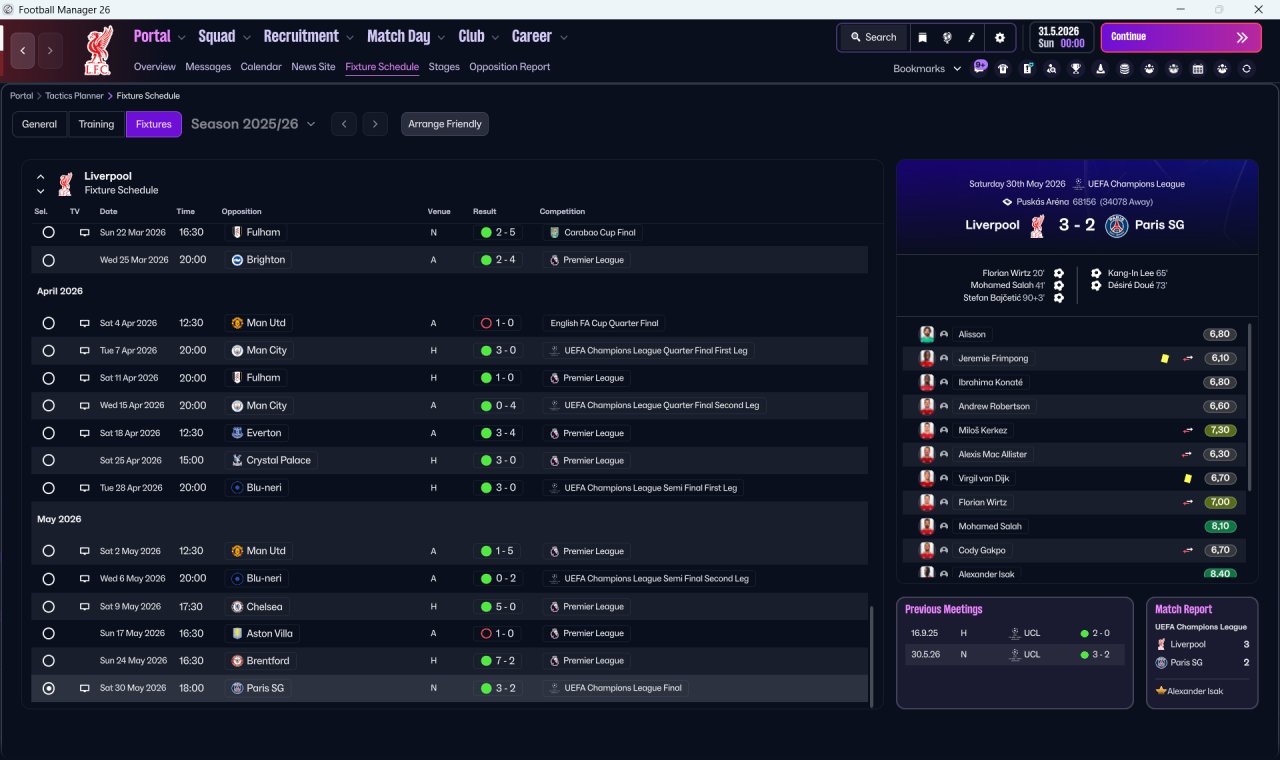
Task: Click the Arrange Friendly button
Action: [x=445, y=124]
